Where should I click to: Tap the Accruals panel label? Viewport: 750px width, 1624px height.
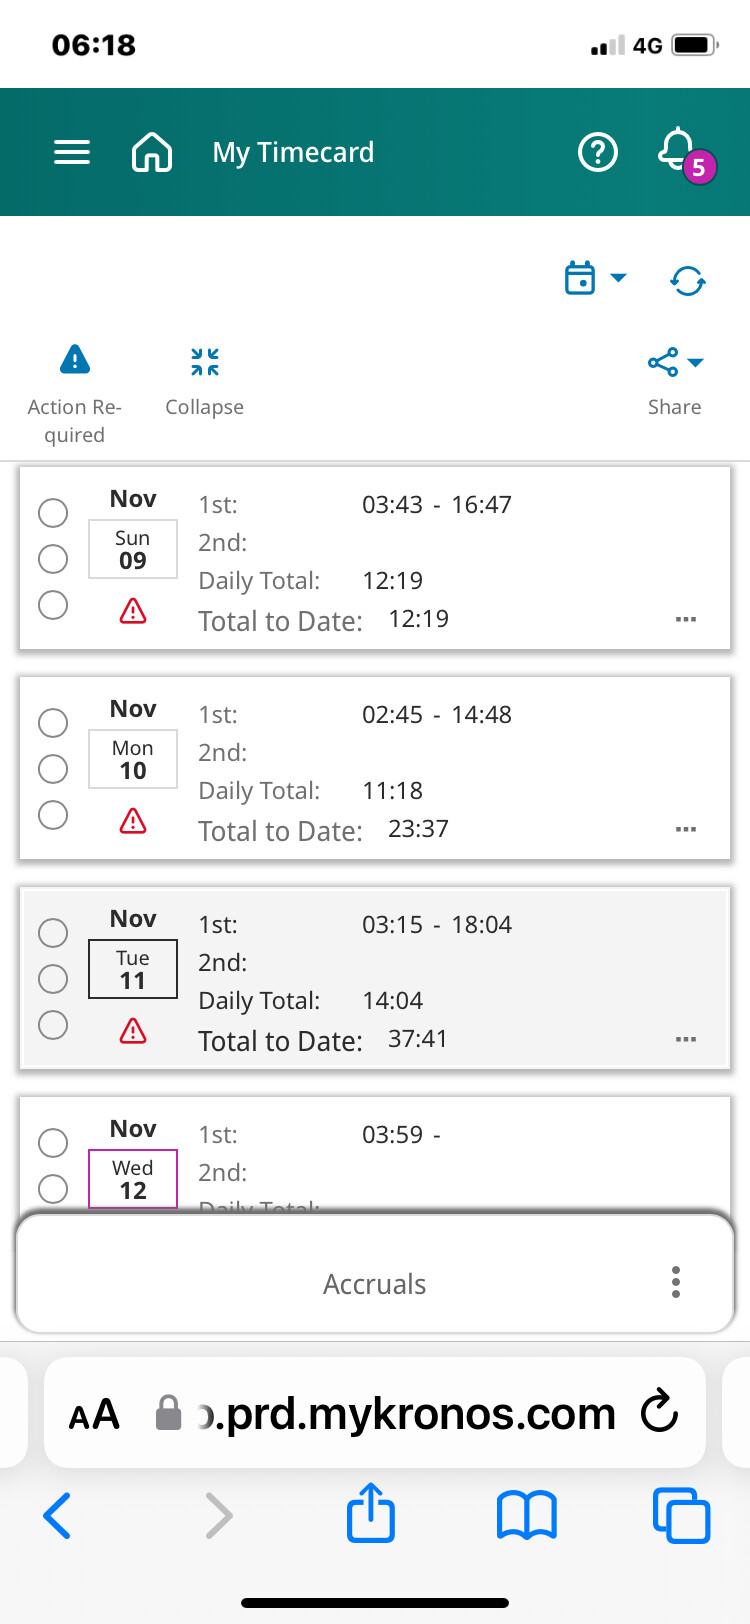[x=374, y=1284]
